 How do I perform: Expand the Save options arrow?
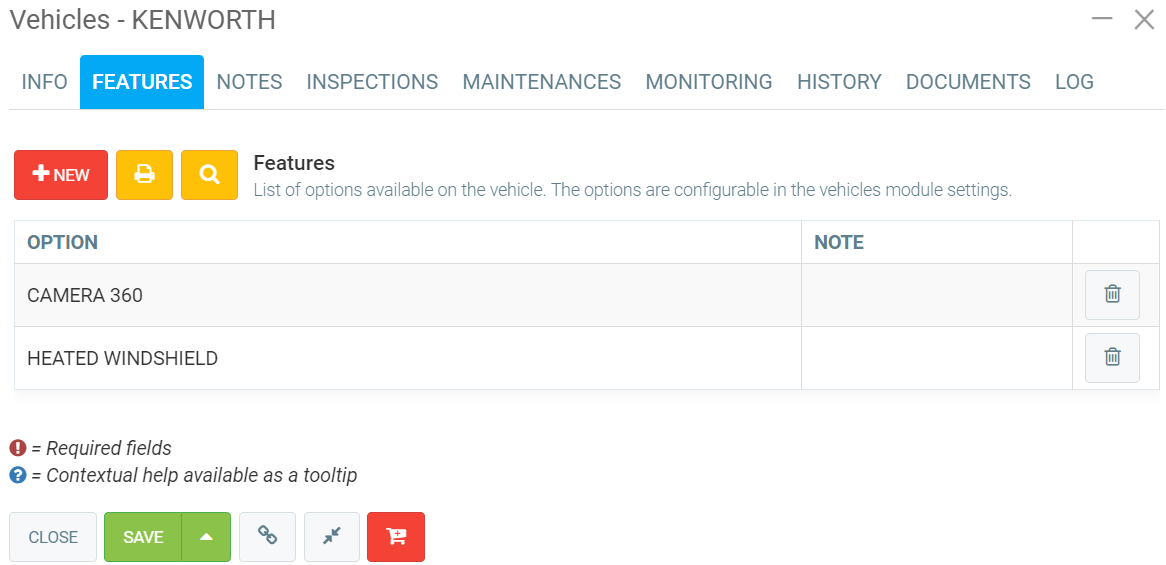(206, 537)
